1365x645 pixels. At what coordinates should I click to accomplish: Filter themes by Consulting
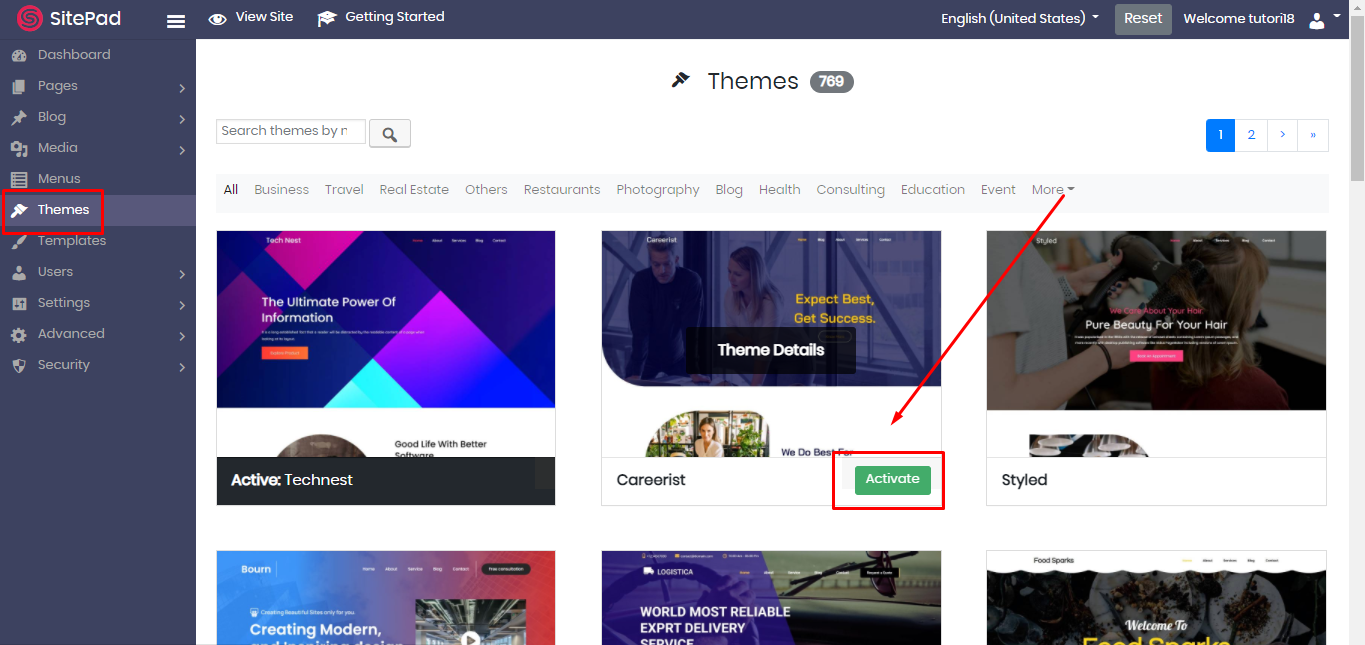[851, 189]
